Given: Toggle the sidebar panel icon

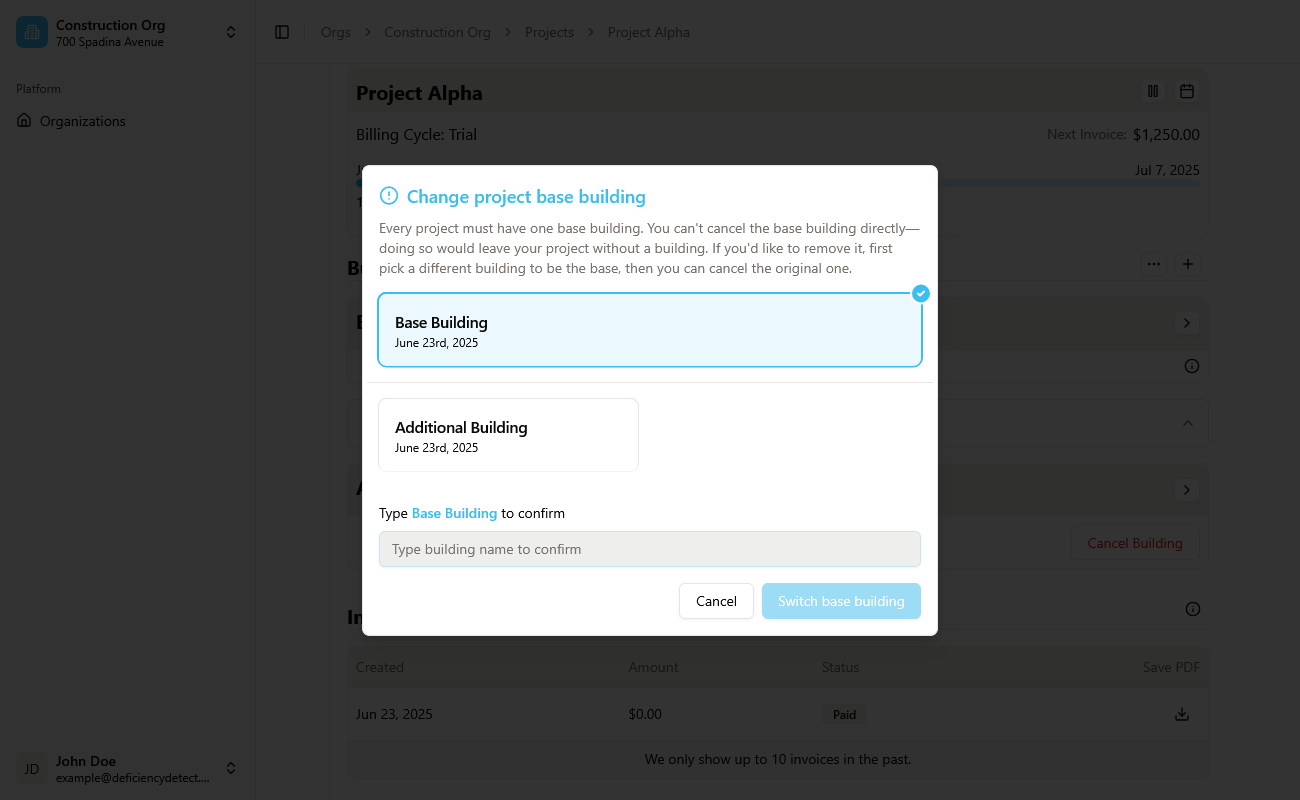Looking at the screenshot, I should [x=282, y=32].
